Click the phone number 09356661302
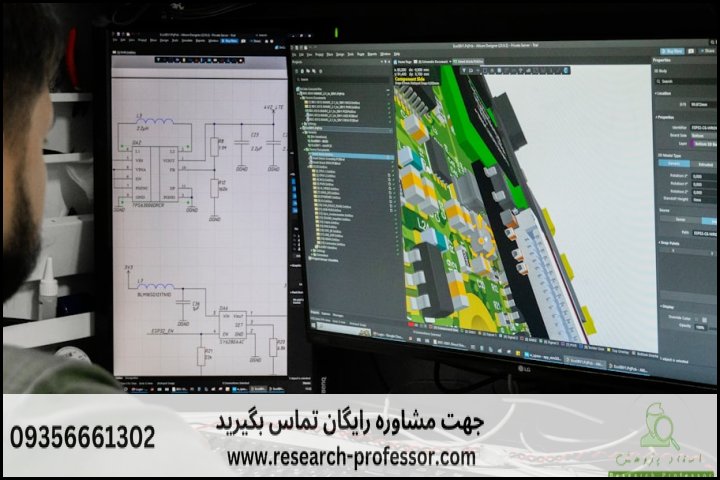Viewport: 720px width, 480px height. point(83,437)
